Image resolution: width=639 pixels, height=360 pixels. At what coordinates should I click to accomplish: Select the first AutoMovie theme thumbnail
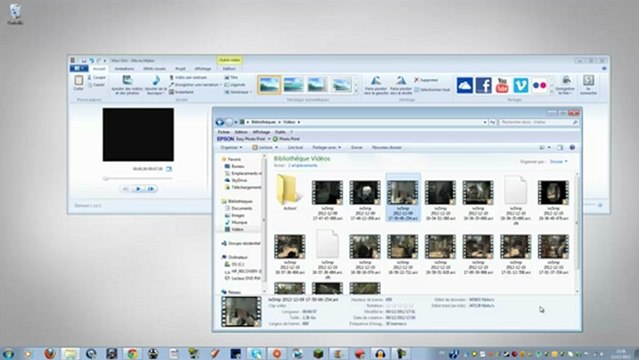[x=269, y=85]
